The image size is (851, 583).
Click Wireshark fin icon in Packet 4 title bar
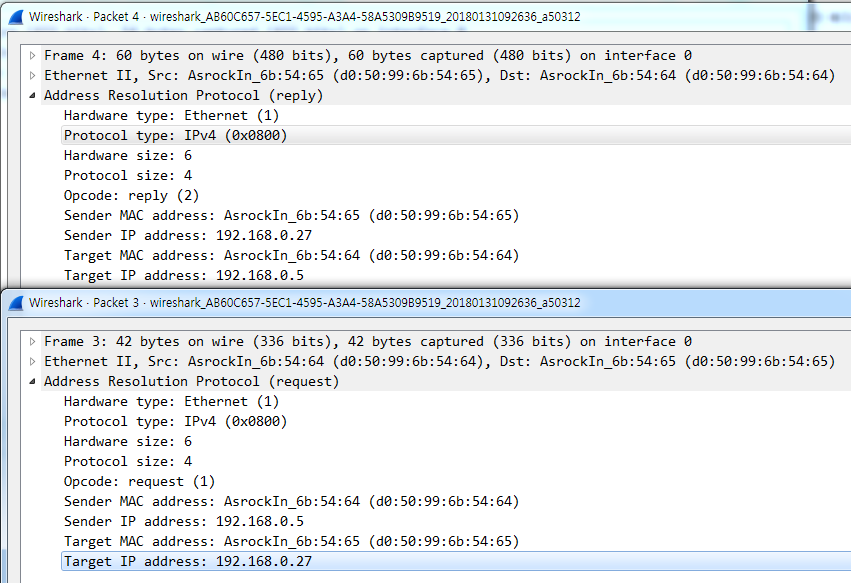16,17
